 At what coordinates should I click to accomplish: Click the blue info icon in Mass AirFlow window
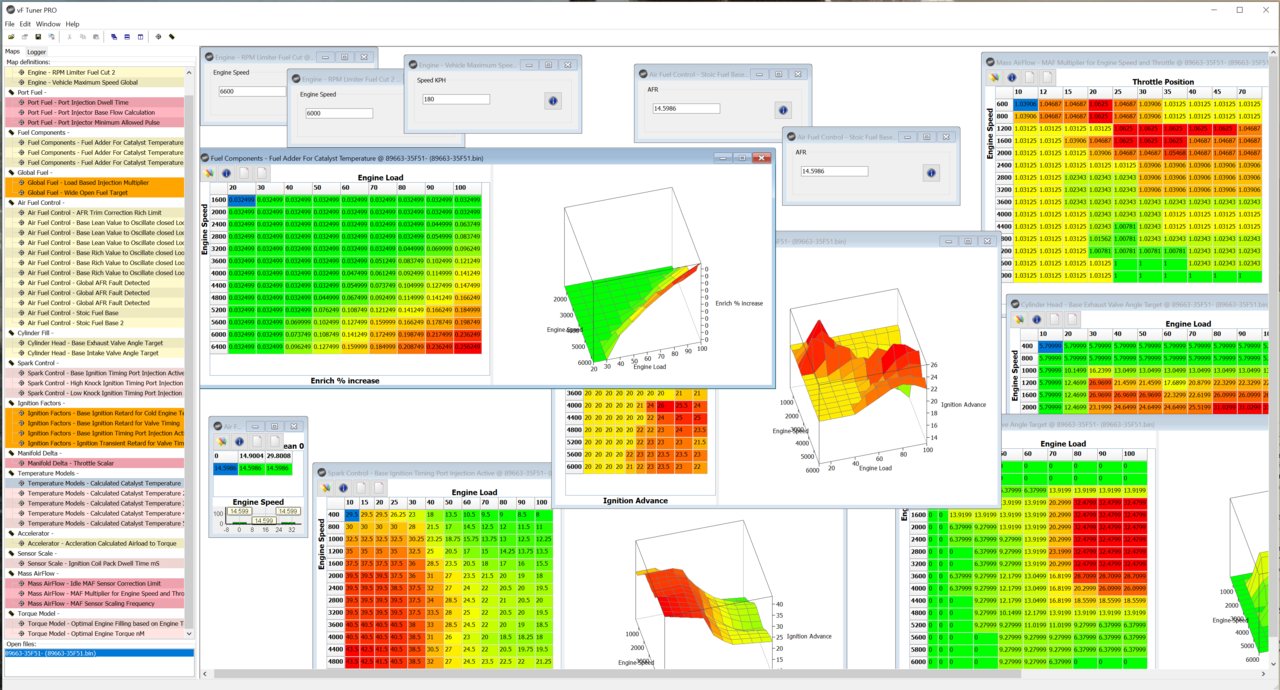[1010, 76]
